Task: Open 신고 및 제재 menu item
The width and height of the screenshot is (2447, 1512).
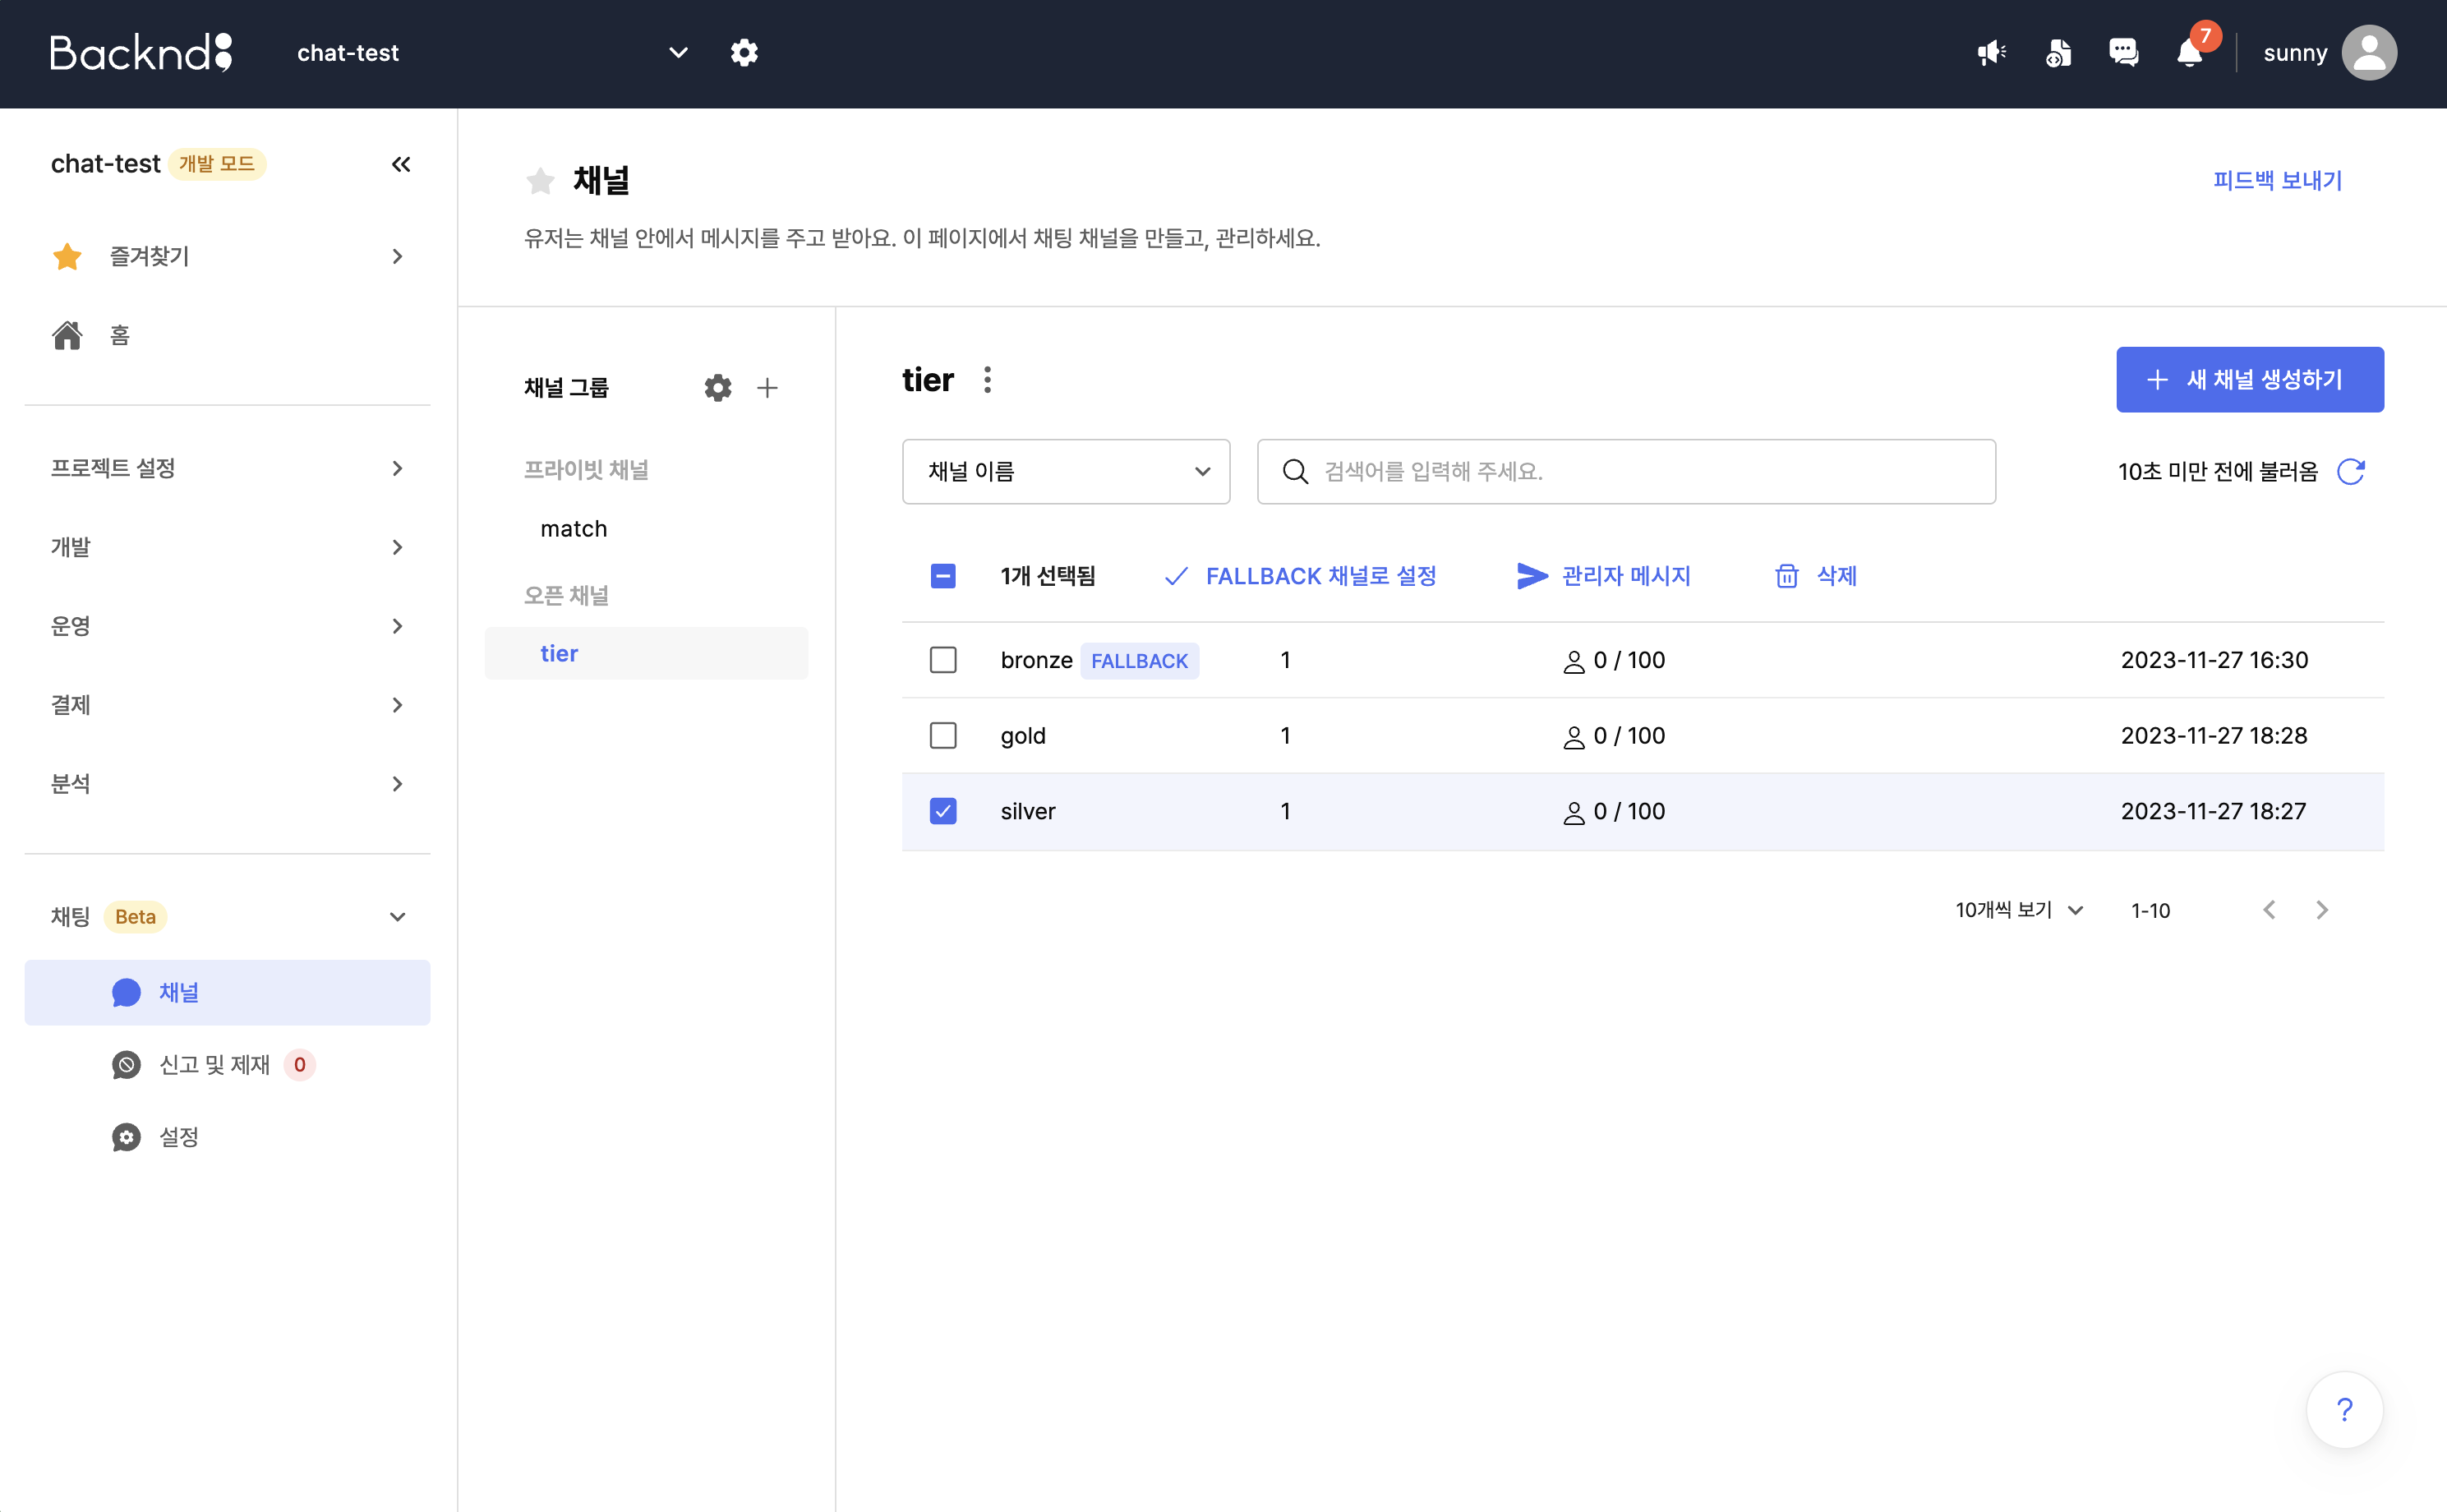Action: pyautogui.click(x=228, y=1065)
